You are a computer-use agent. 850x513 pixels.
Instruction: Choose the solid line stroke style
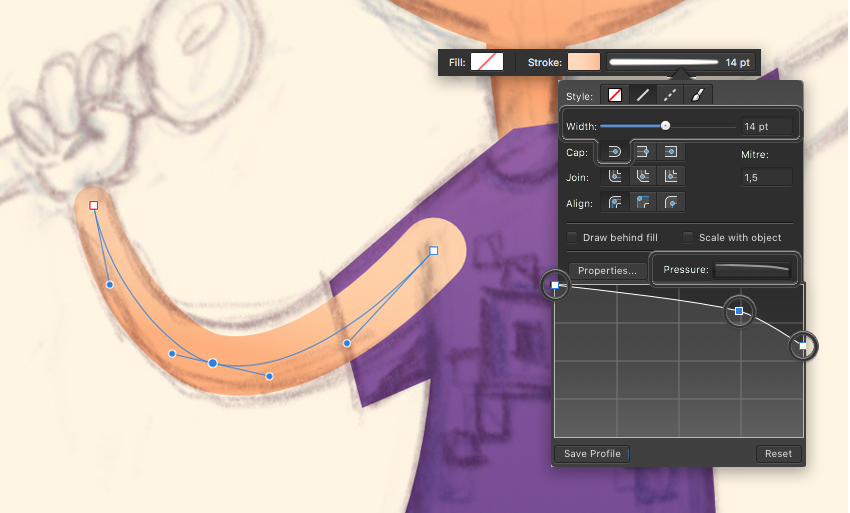pyautogui.click(x=644, y=96)
